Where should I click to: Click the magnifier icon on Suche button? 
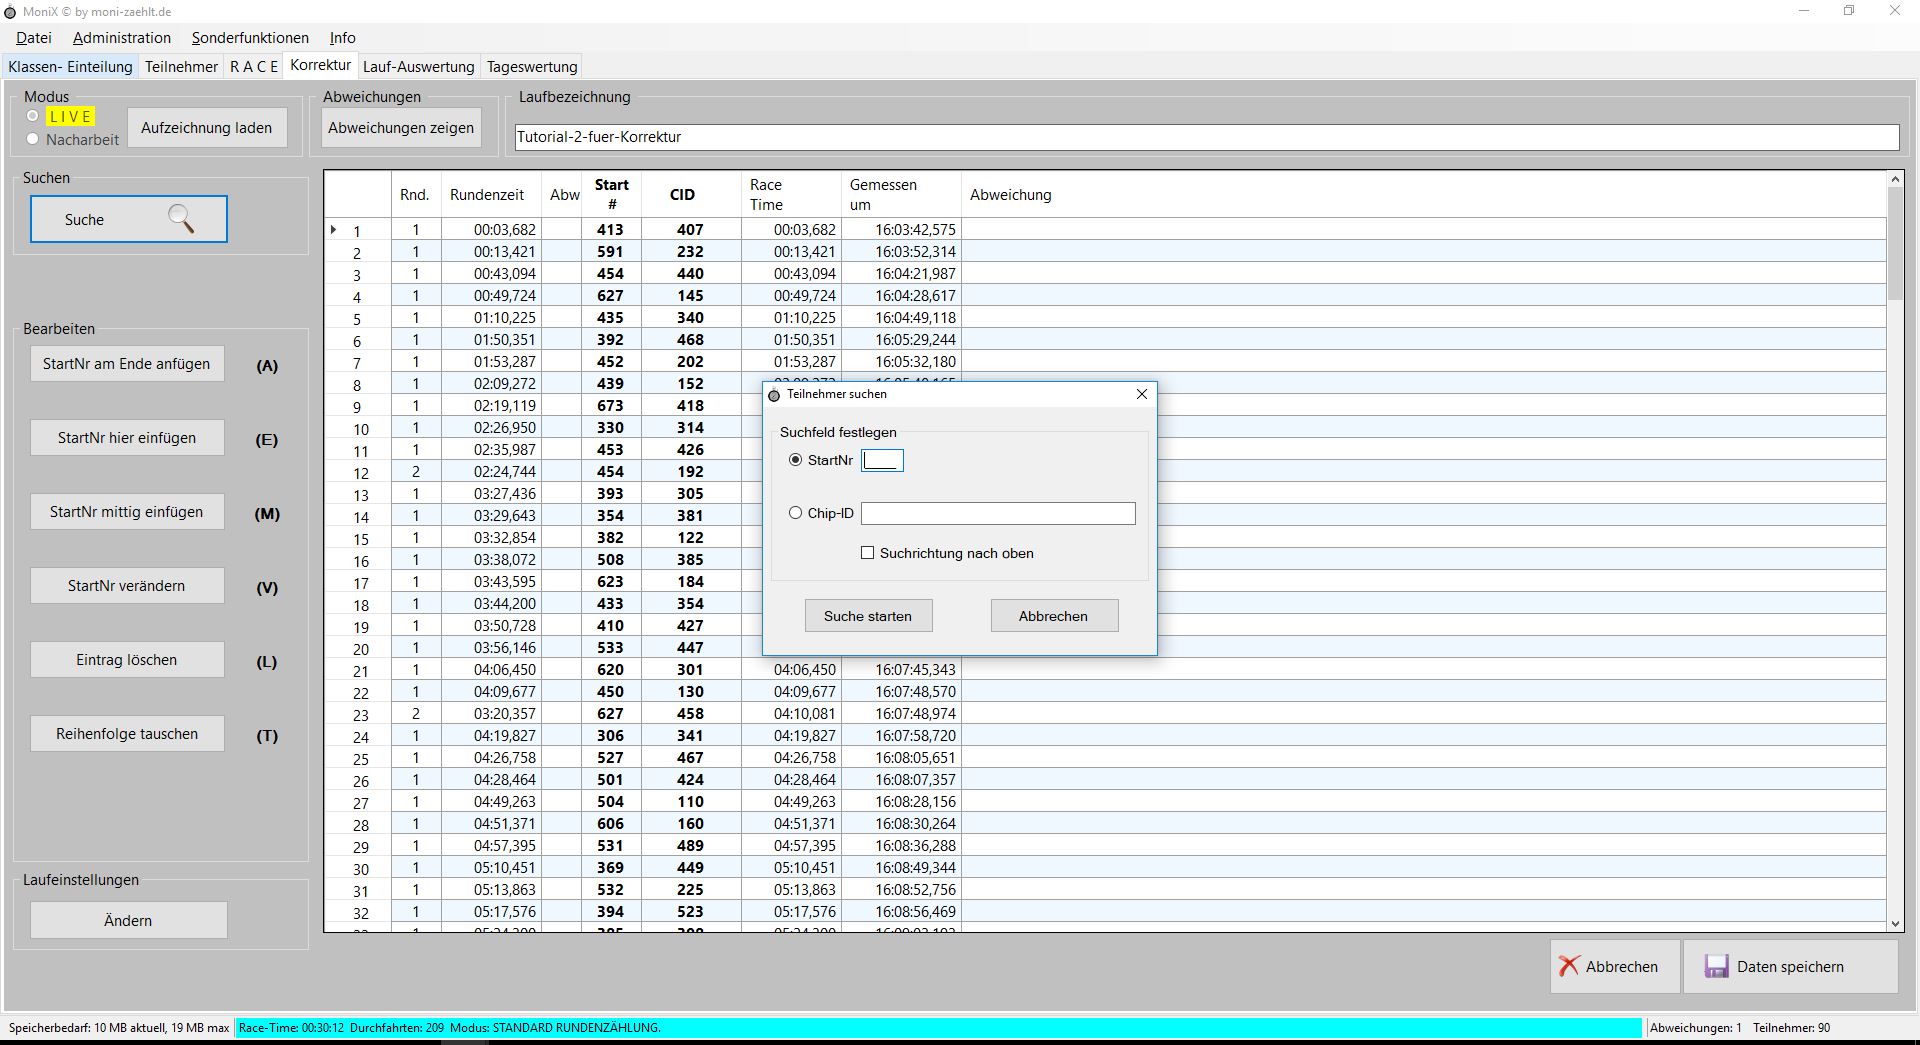coord(181,218)
